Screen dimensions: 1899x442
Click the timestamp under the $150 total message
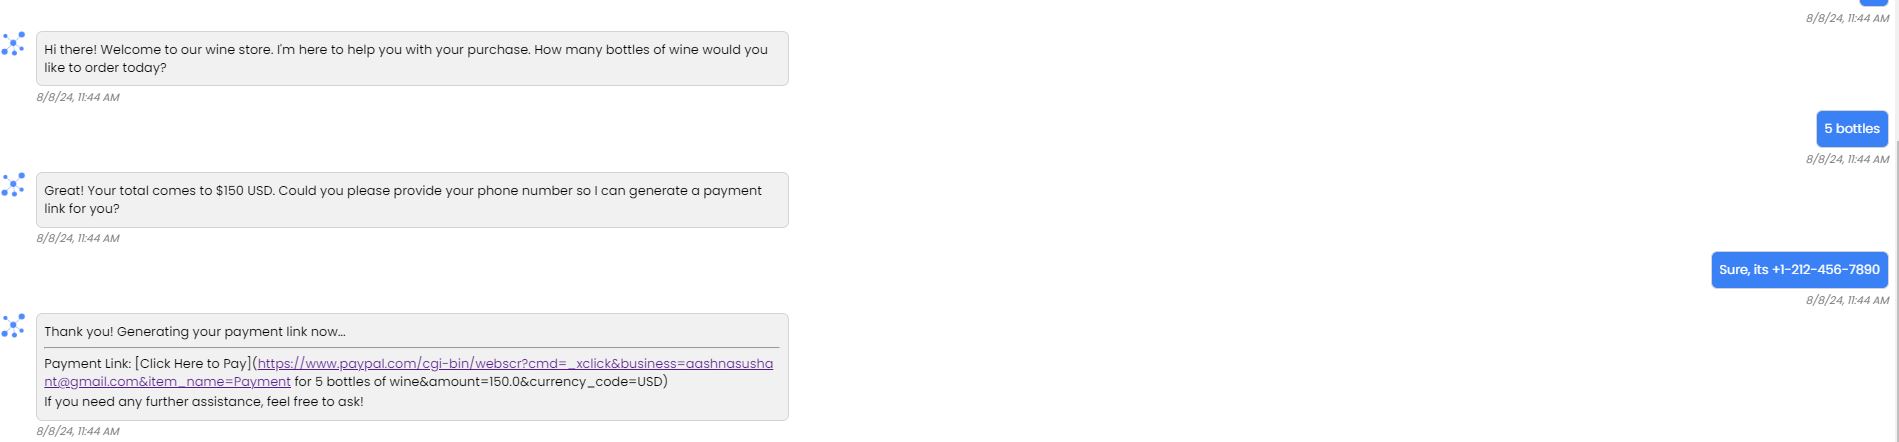pyautogui.click(x=78, y=239)
